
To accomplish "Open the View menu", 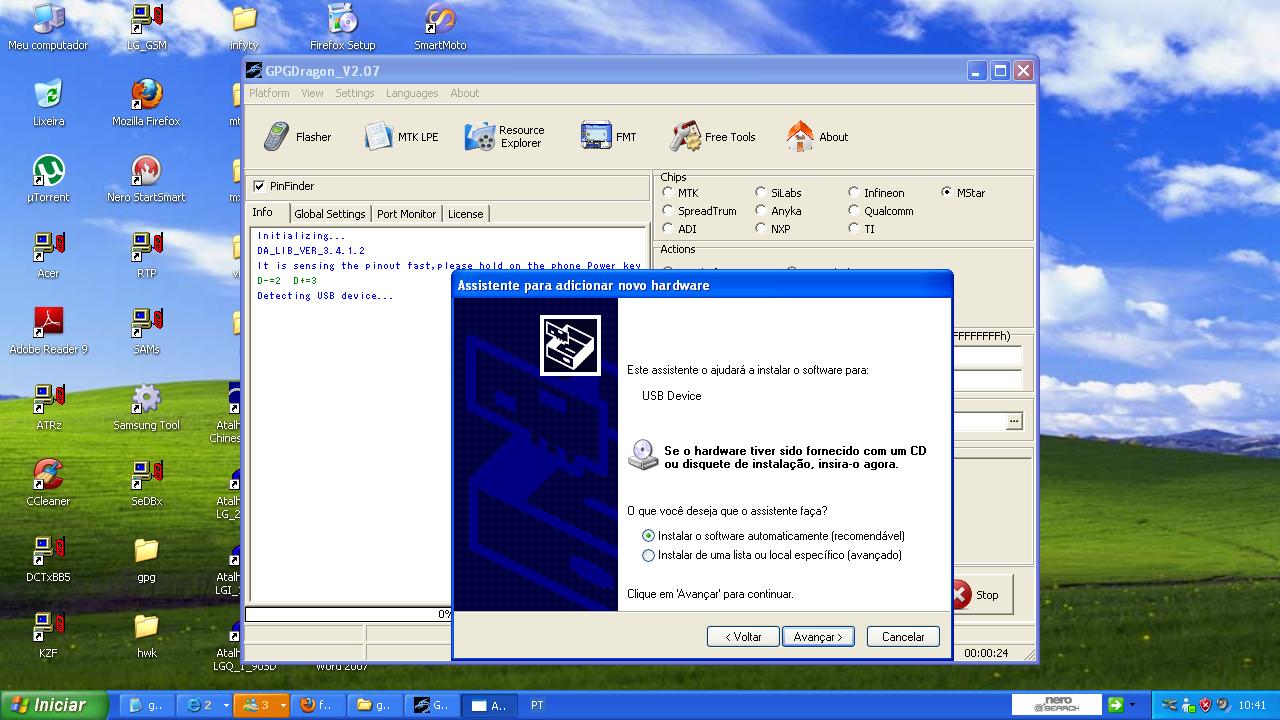I will click(x=312, y=93).
